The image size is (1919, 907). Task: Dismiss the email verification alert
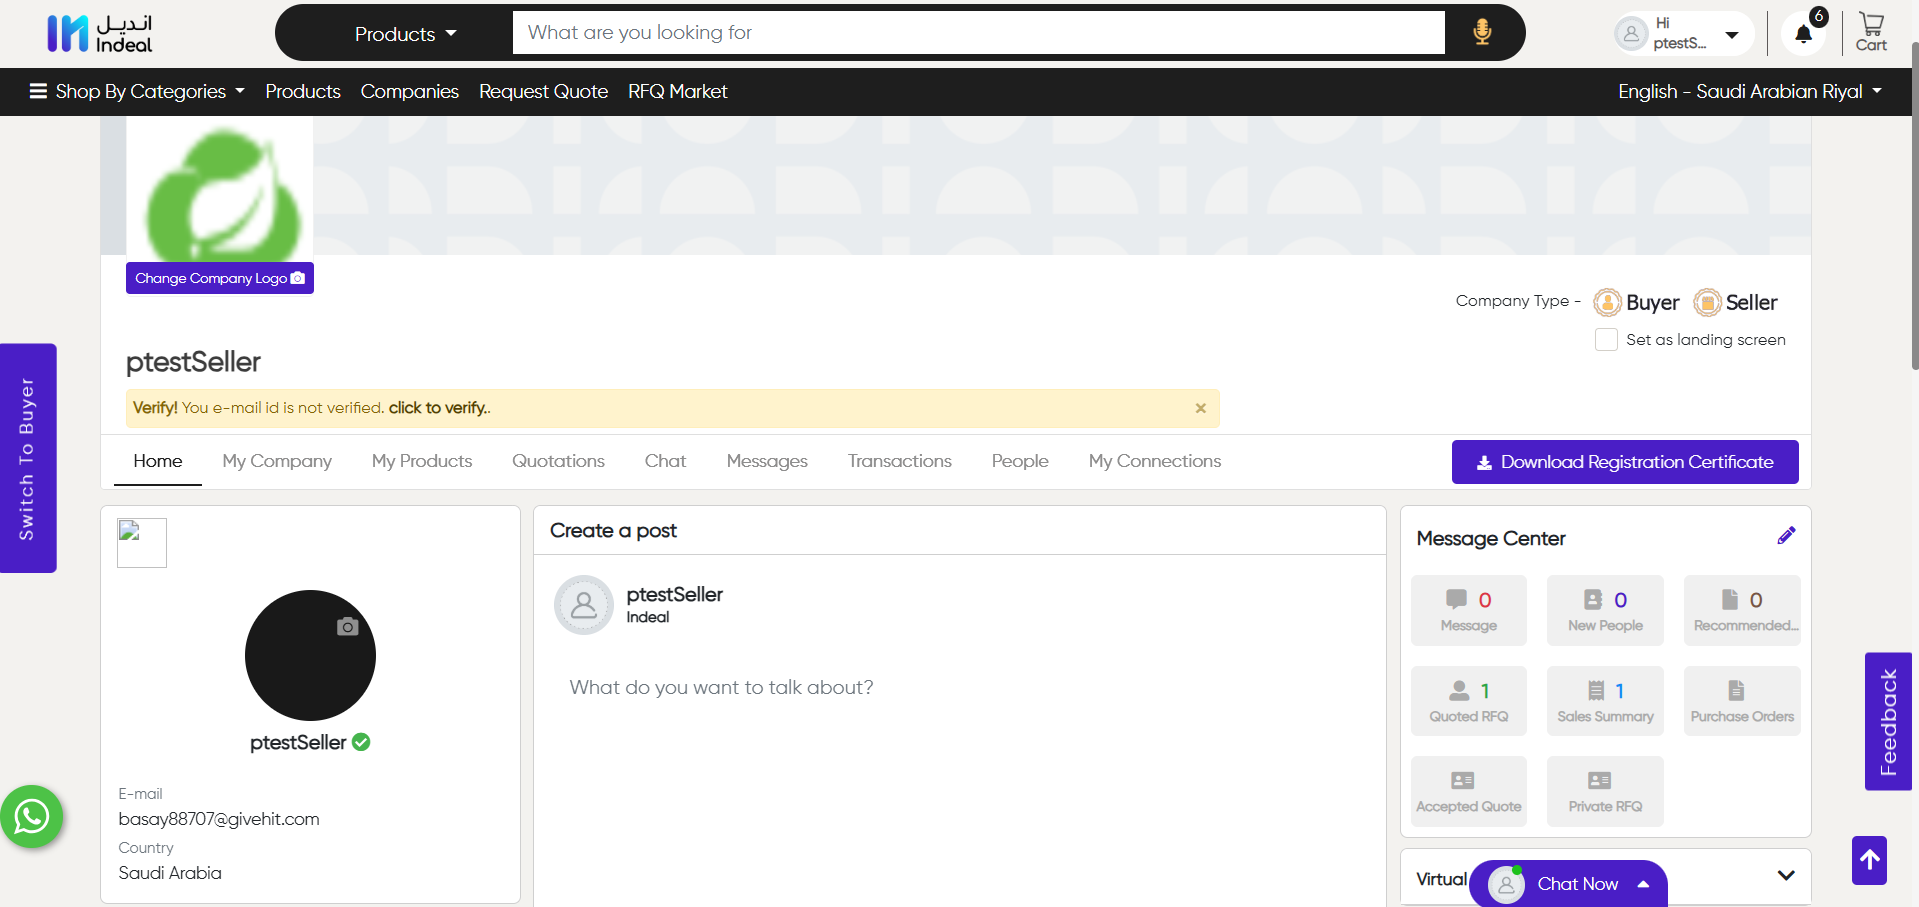click(1200, 408)
